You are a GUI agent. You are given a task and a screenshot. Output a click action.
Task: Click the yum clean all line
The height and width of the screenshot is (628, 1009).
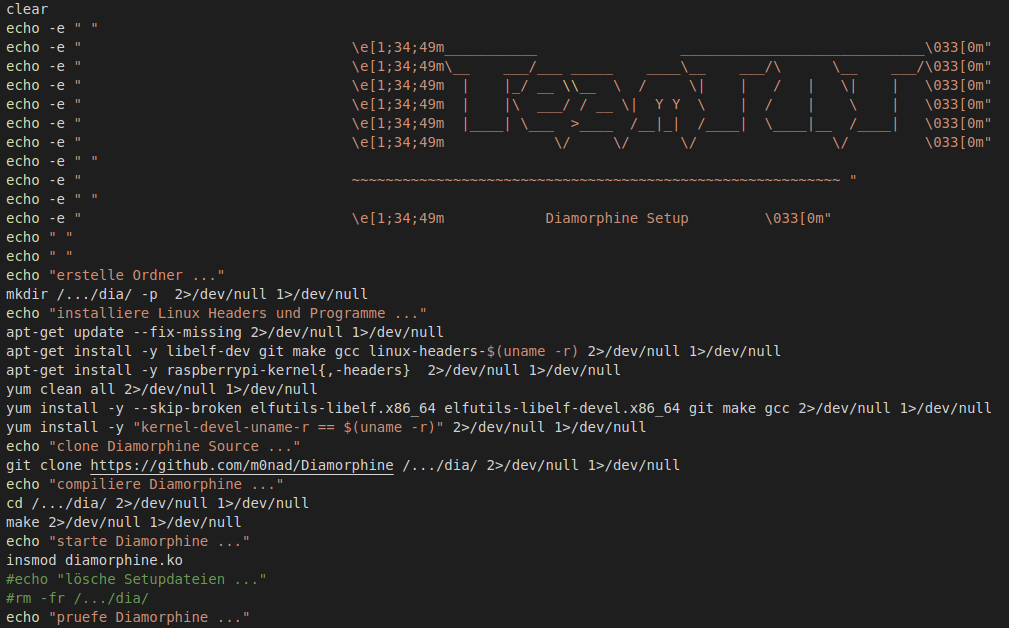tap(162, 389)
